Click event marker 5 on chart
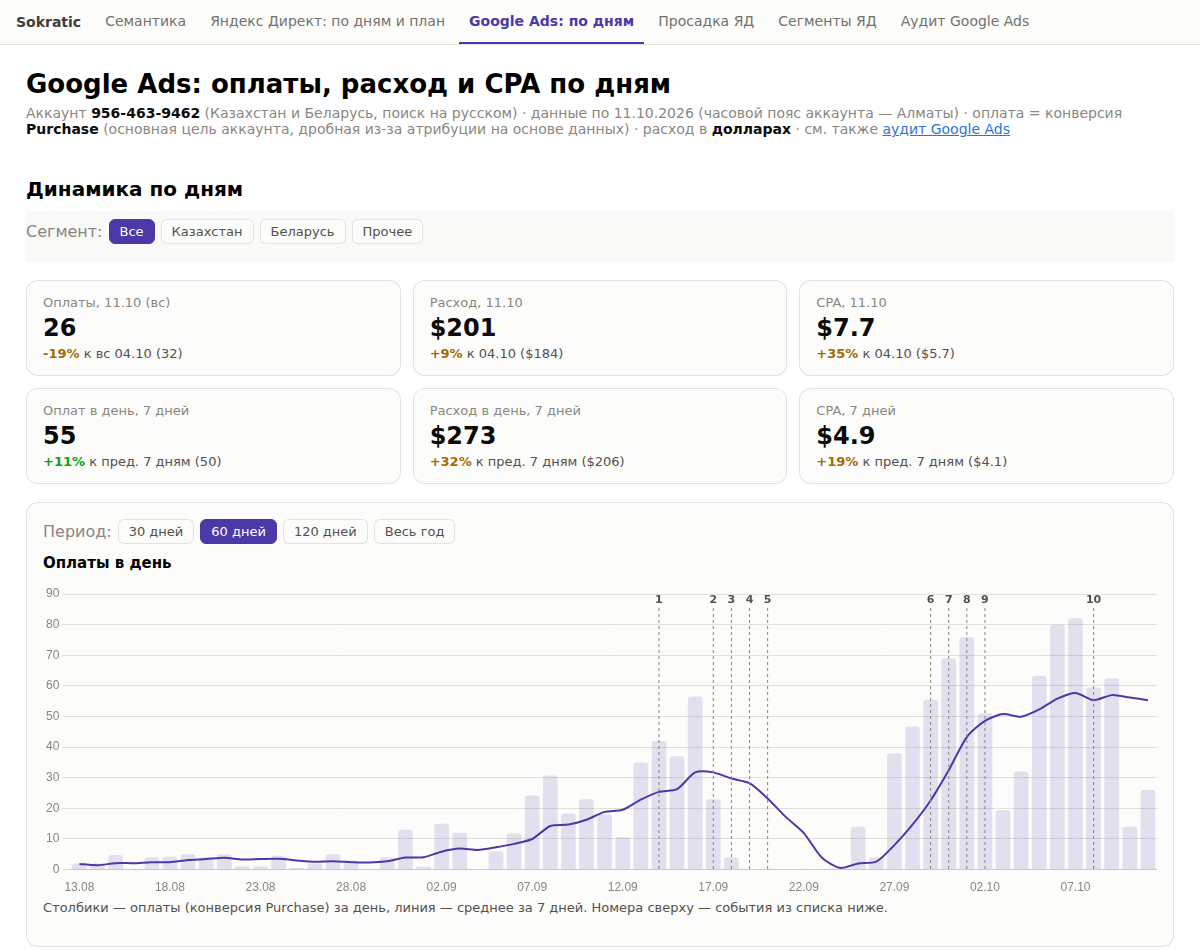 coord(767,599)
